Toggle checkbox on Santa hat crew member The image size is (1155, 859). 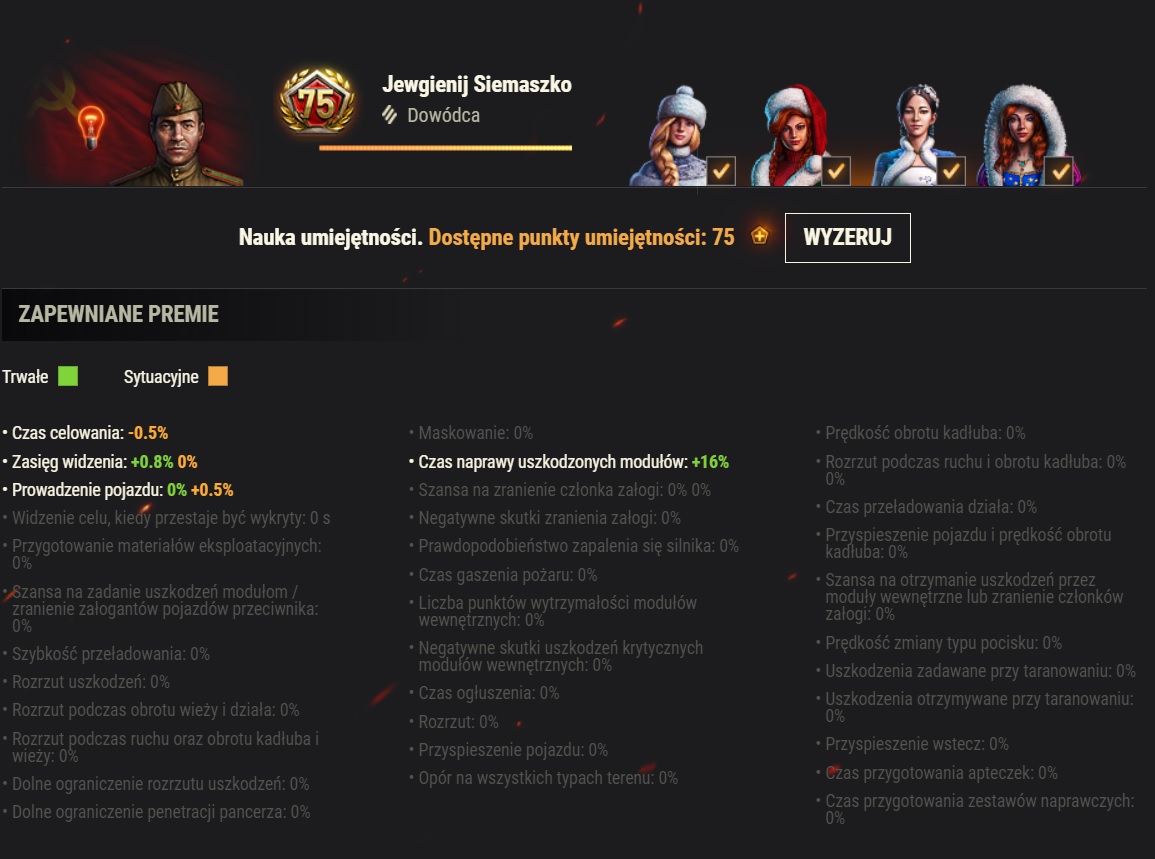click(x=836, y=171)
